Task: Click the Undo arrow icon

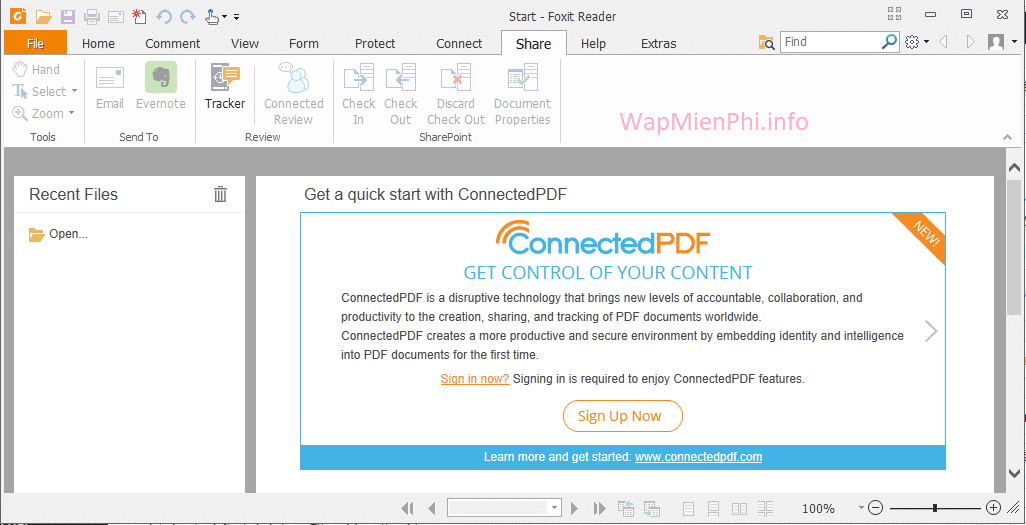Action: point(164,17)
